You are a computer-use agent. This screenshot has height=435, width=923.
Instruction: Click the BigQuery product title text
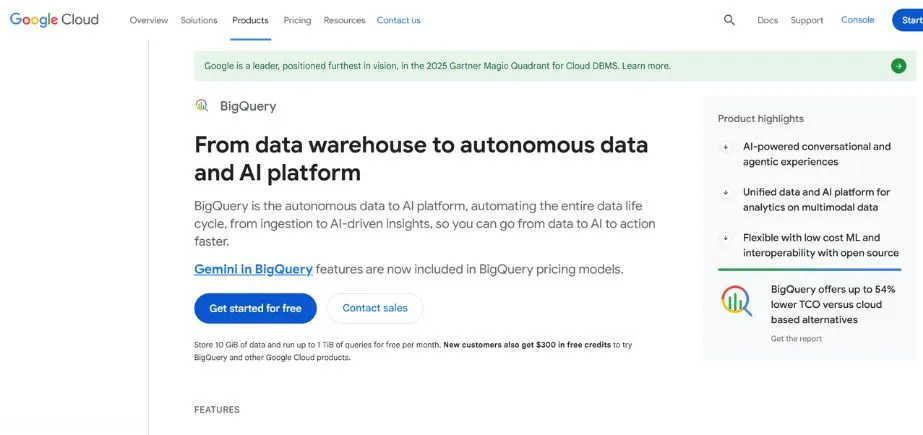coord(248,107)
